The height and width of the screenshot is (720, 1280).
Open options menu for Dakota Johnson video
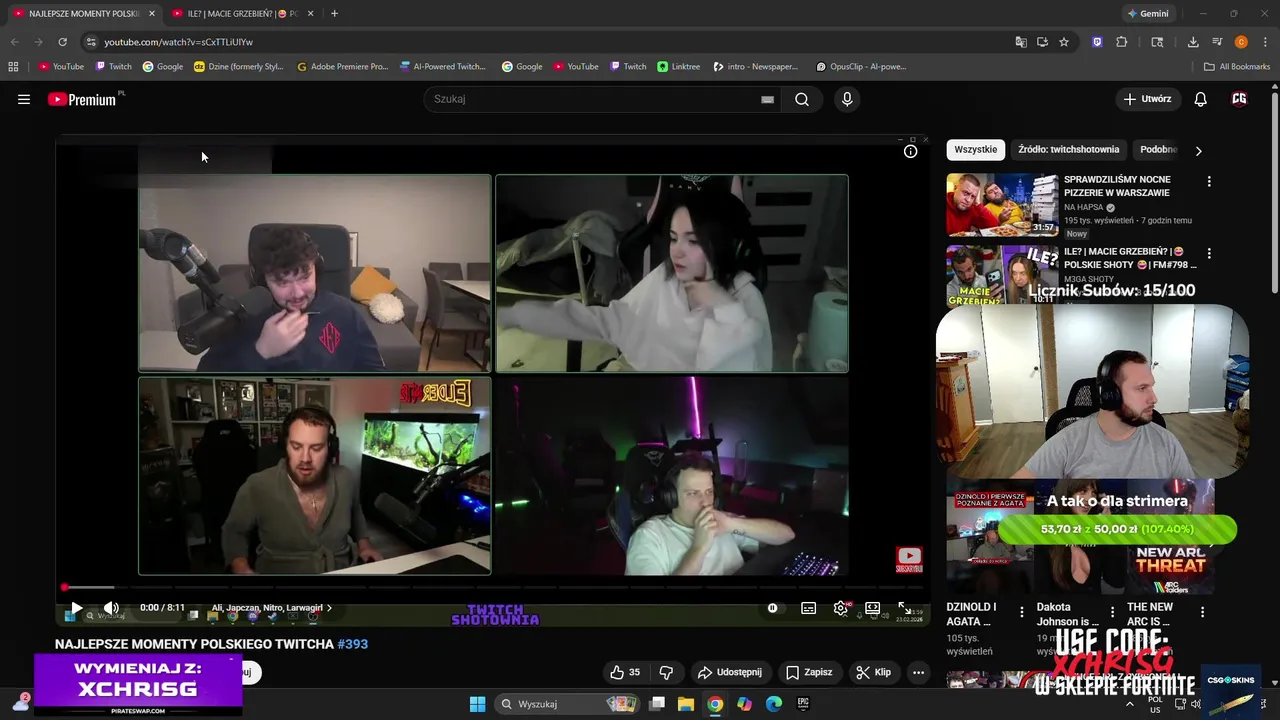[1112, 612]
